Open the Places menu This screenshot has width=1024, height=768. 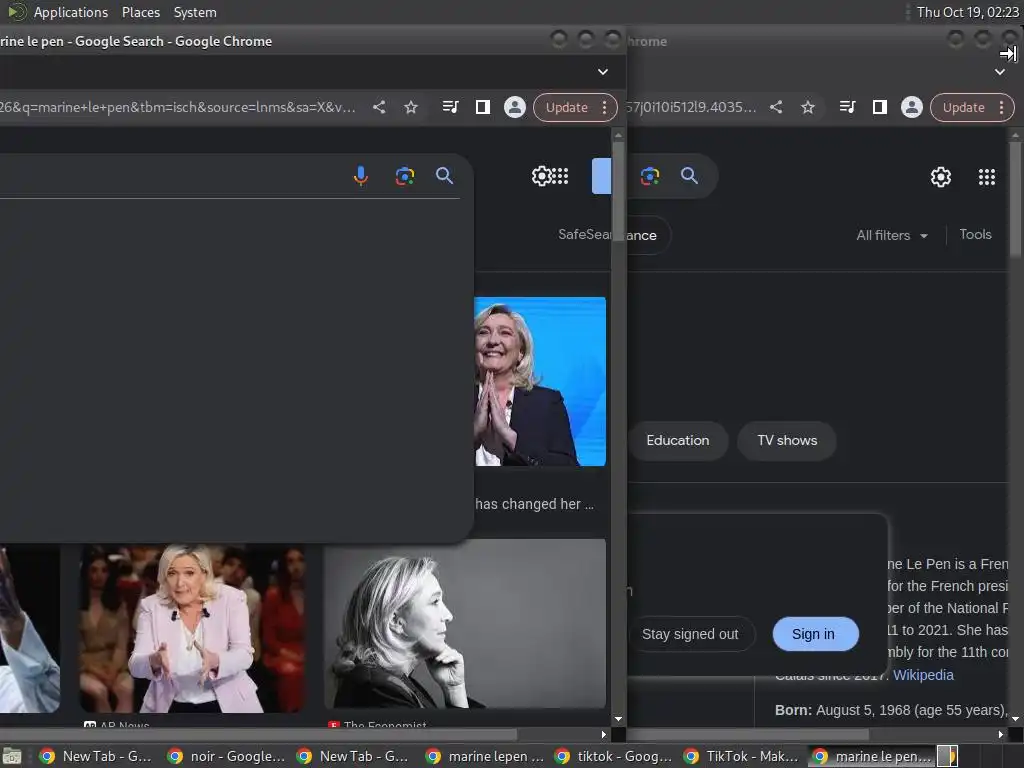[140, 12]
